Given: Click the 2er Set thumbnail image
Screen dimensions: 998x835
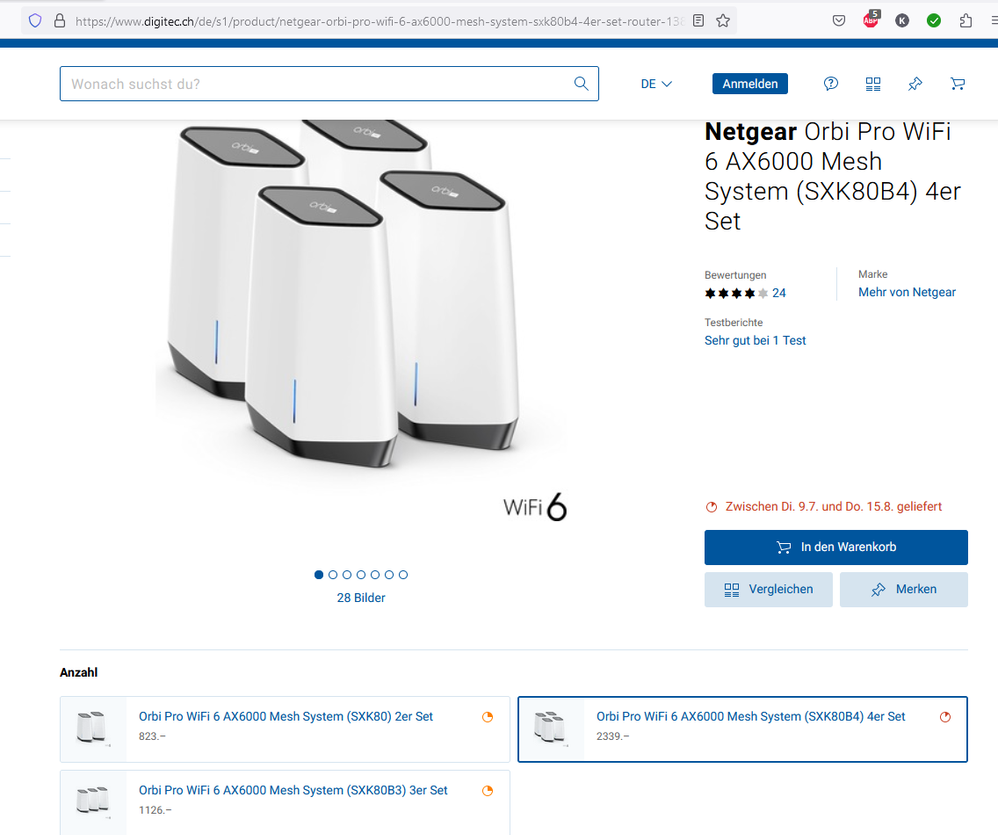Looking at the screenshot, I should [x=93, y=729].
